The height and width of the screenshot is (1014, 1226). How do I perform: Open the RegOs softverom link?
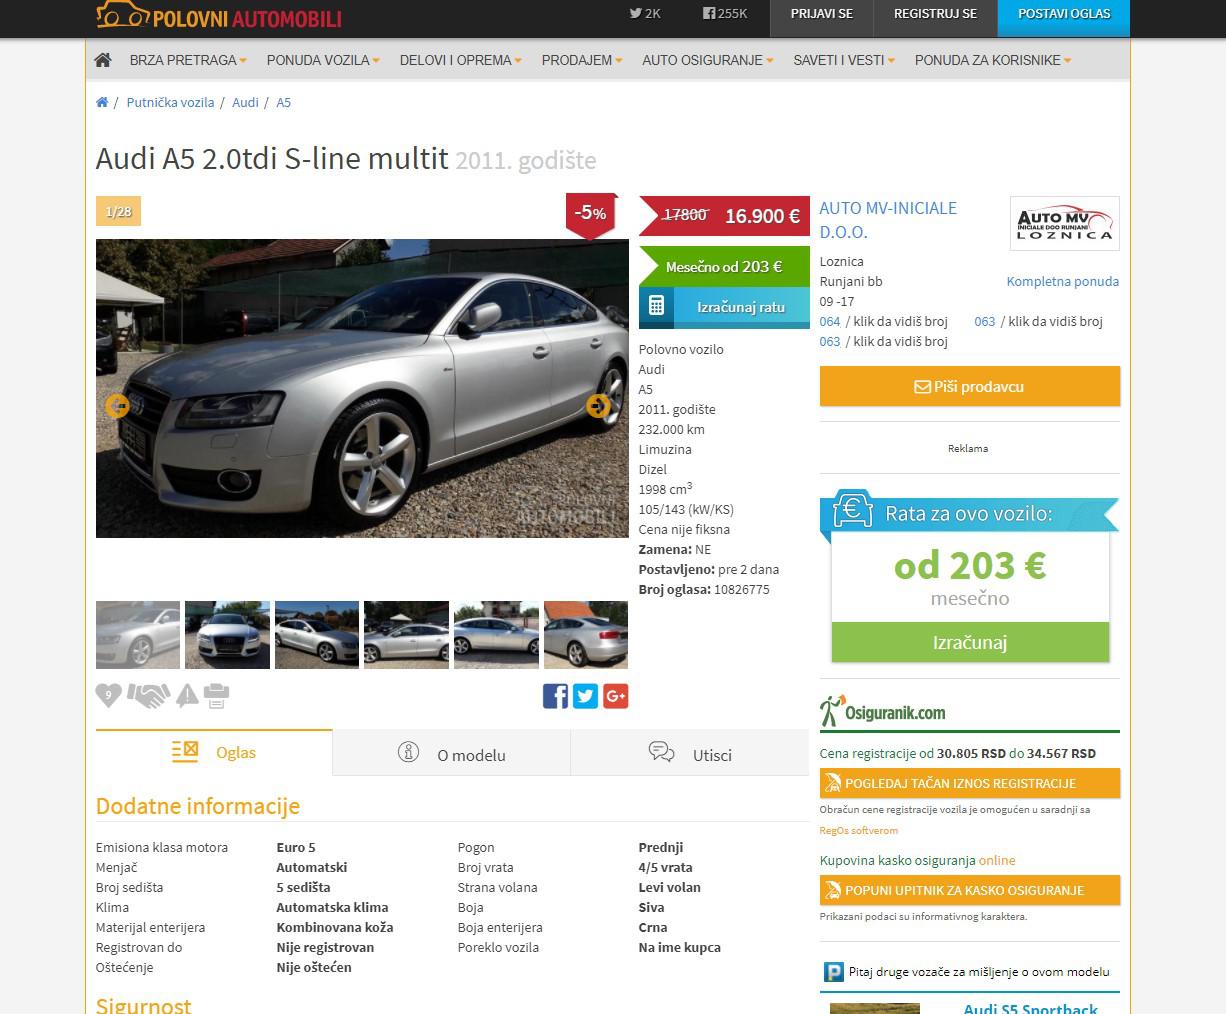point(859,830)
